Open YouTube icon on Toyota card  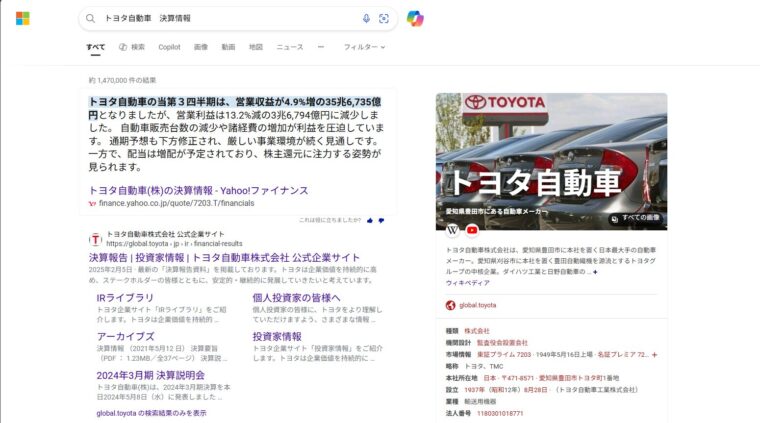point(472,230)
